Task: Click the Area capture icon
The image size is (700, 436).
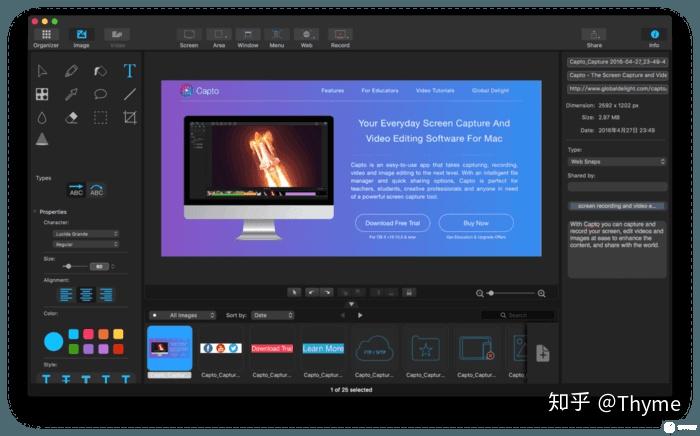Action: coord(219,35)
